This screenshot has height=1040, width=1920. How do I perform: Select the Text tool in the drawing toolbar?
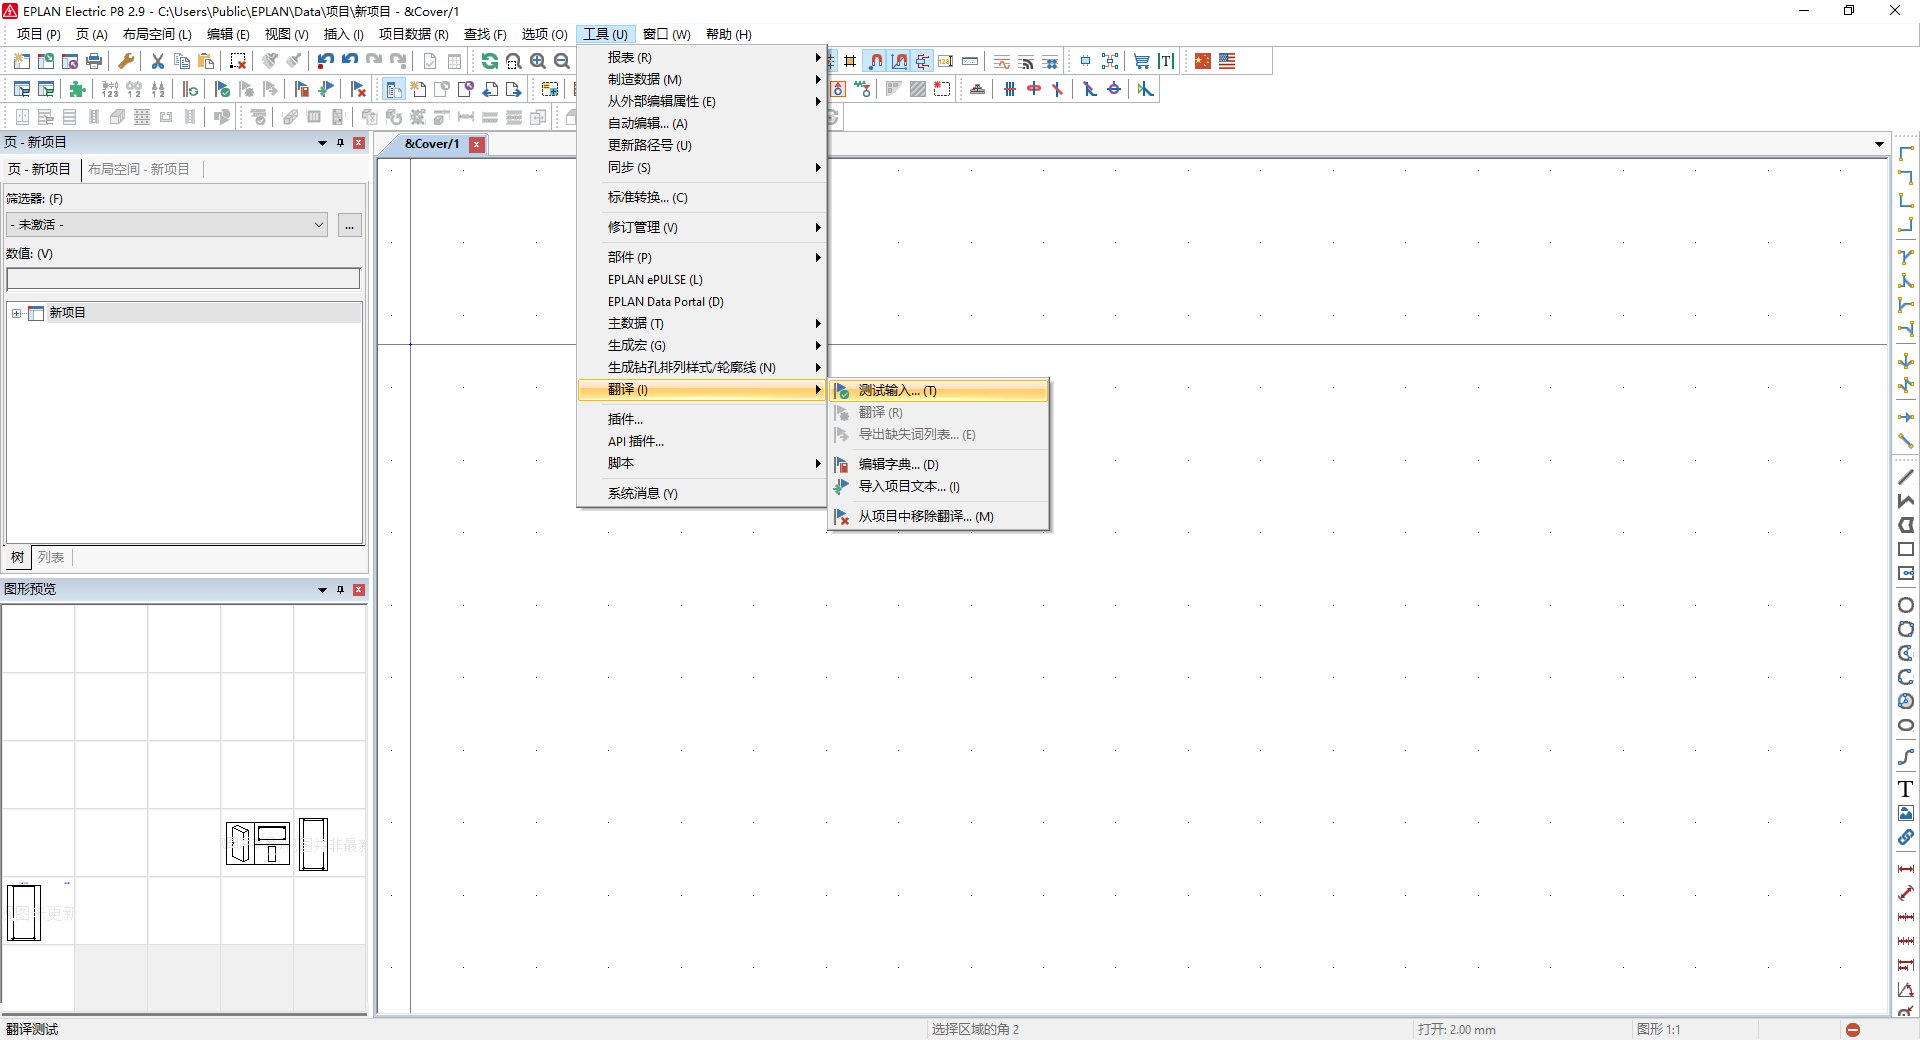1906,789
